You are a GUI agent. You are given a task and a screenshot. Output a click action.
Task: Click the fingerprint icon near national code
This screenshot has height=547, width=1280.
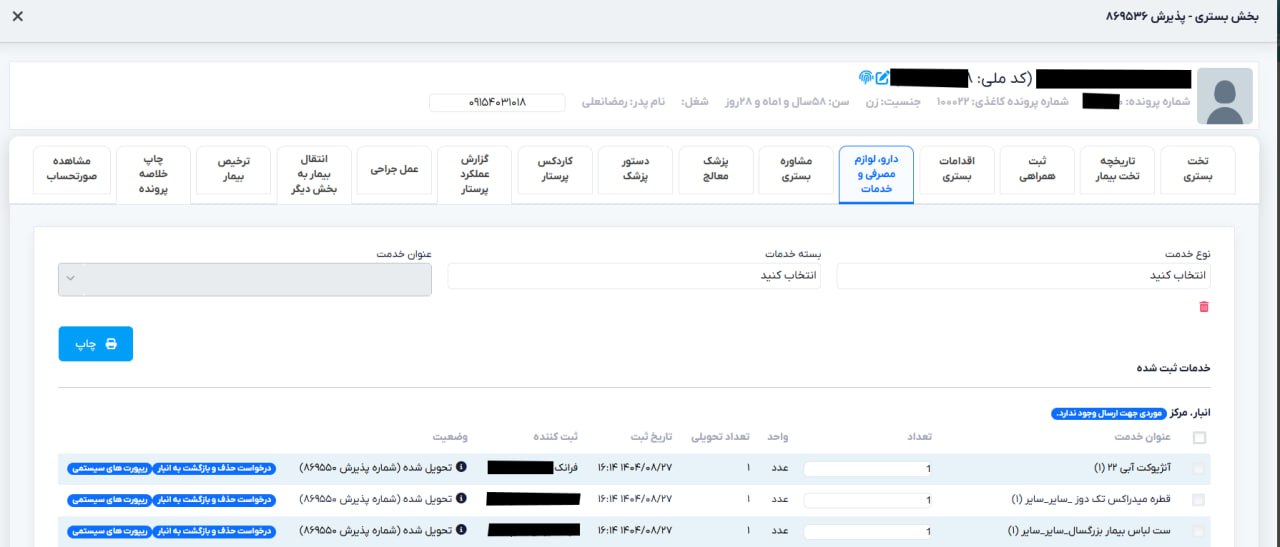(866, 77)
